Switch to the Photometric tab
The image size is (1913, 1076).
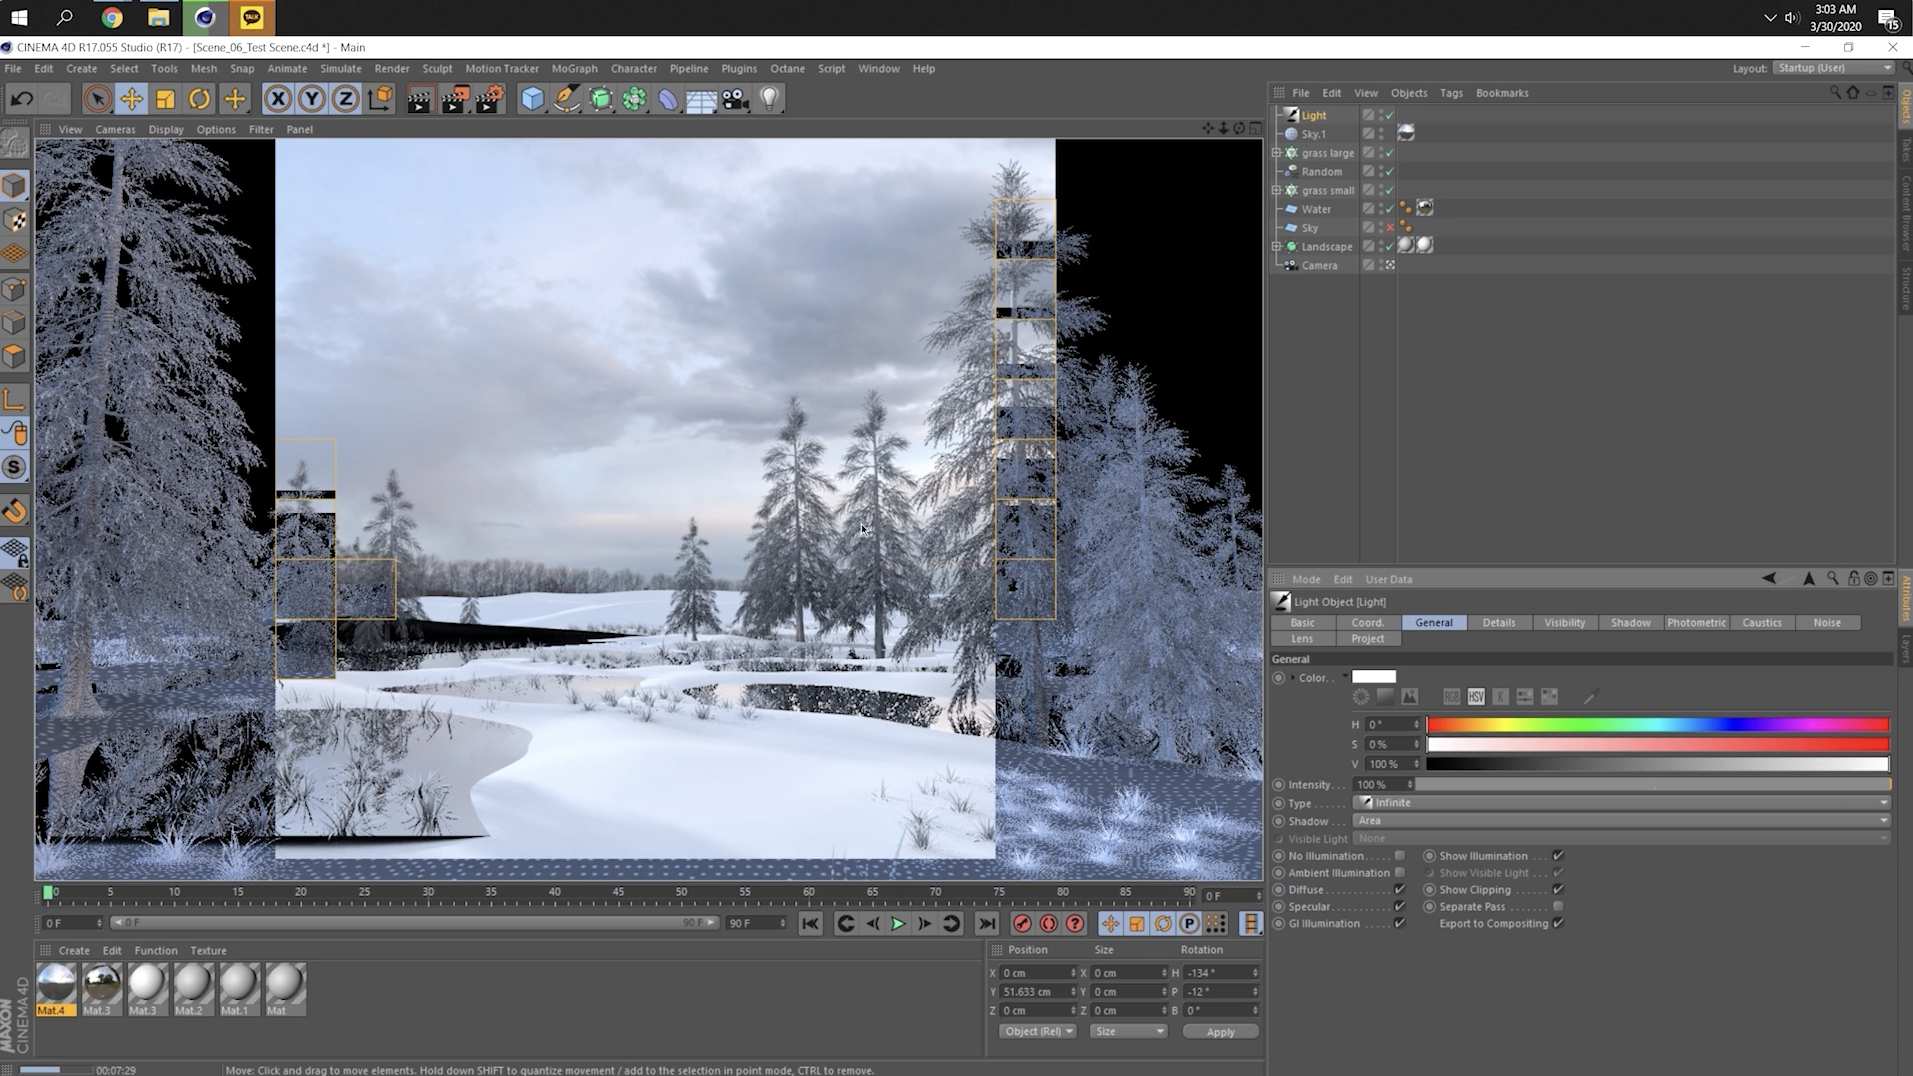pyautogui.click(x=1697, y=622)
